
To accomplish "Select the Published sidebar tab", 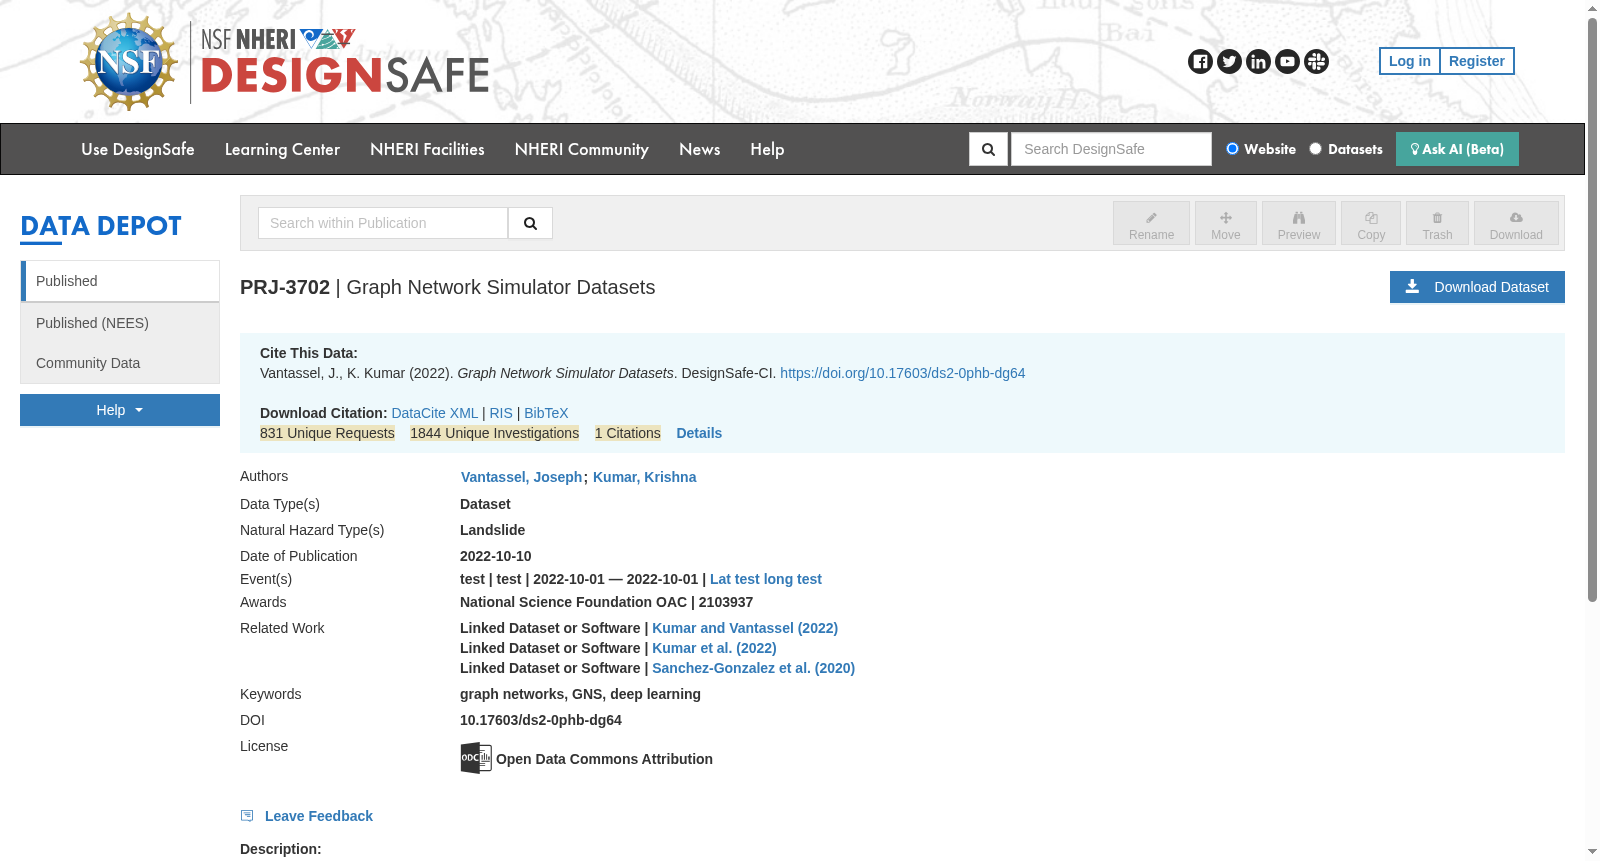I will (x=120, y=281).
